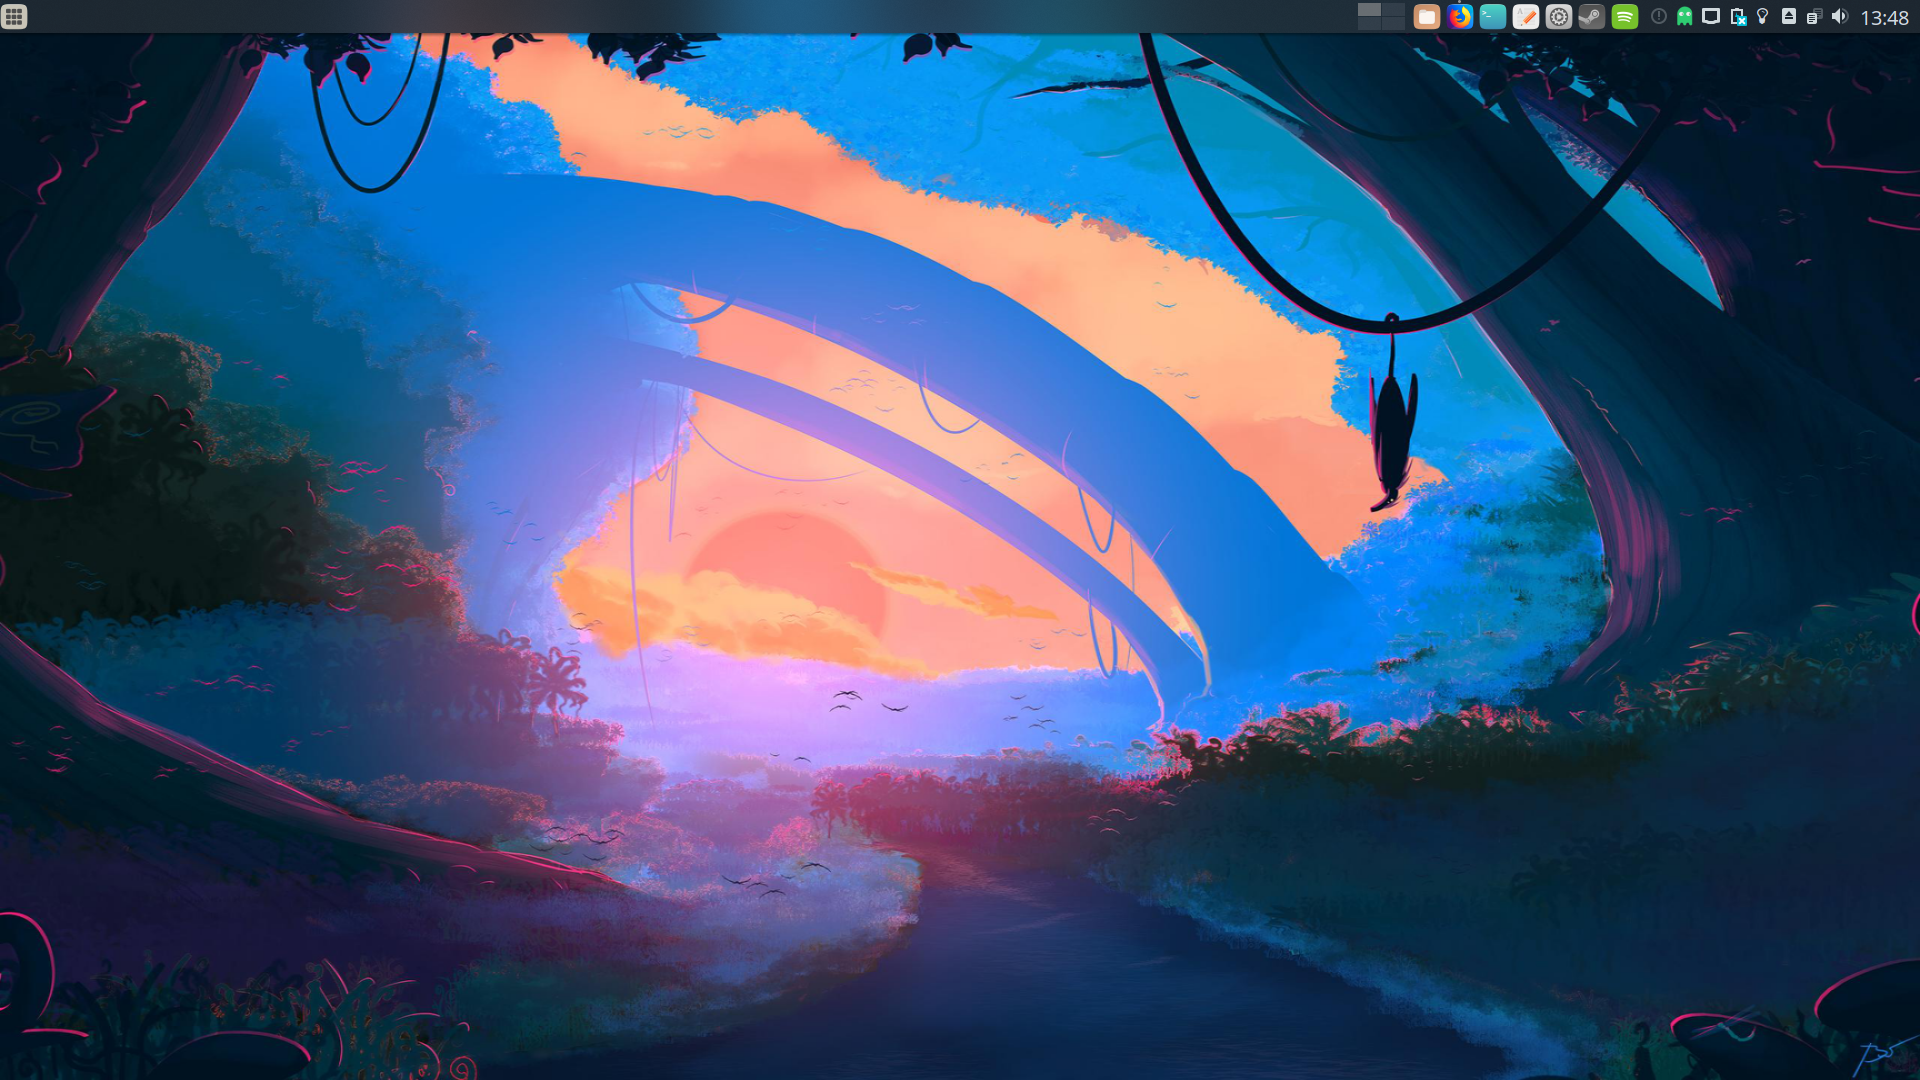Switch to the second virtual desktop in pager
Screen dimensions: 1920x1080
(1393, 10)
